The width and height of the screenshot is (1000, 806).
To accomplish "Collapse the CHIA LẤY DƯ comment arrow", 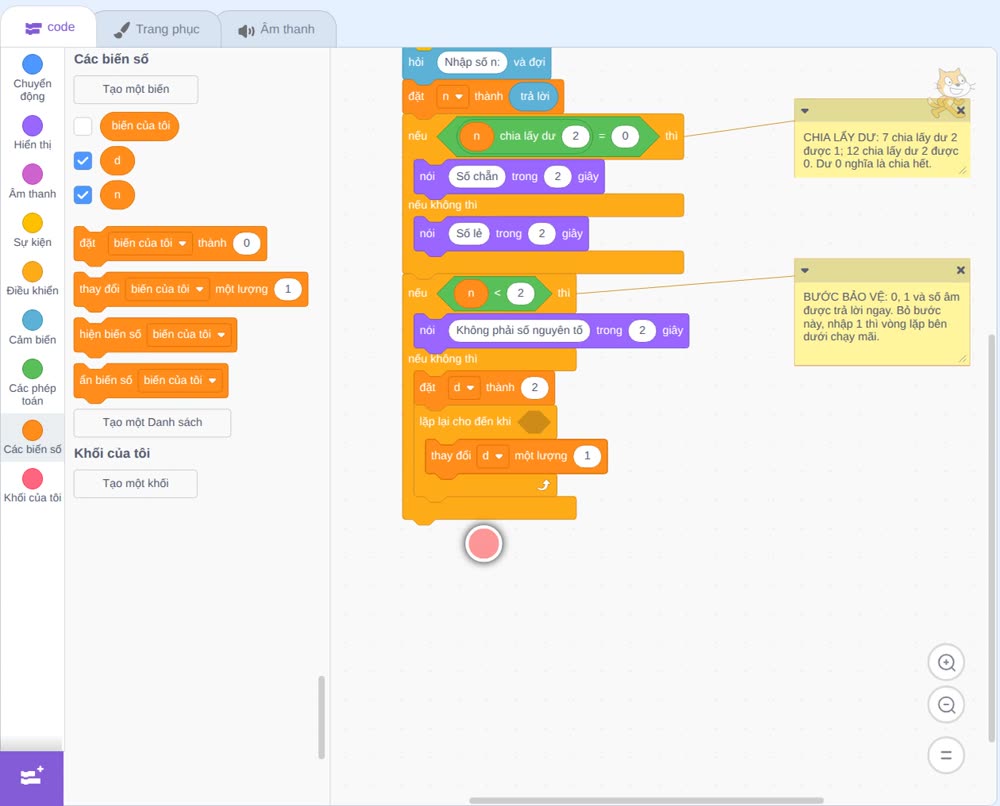I will tap(805, 111).
